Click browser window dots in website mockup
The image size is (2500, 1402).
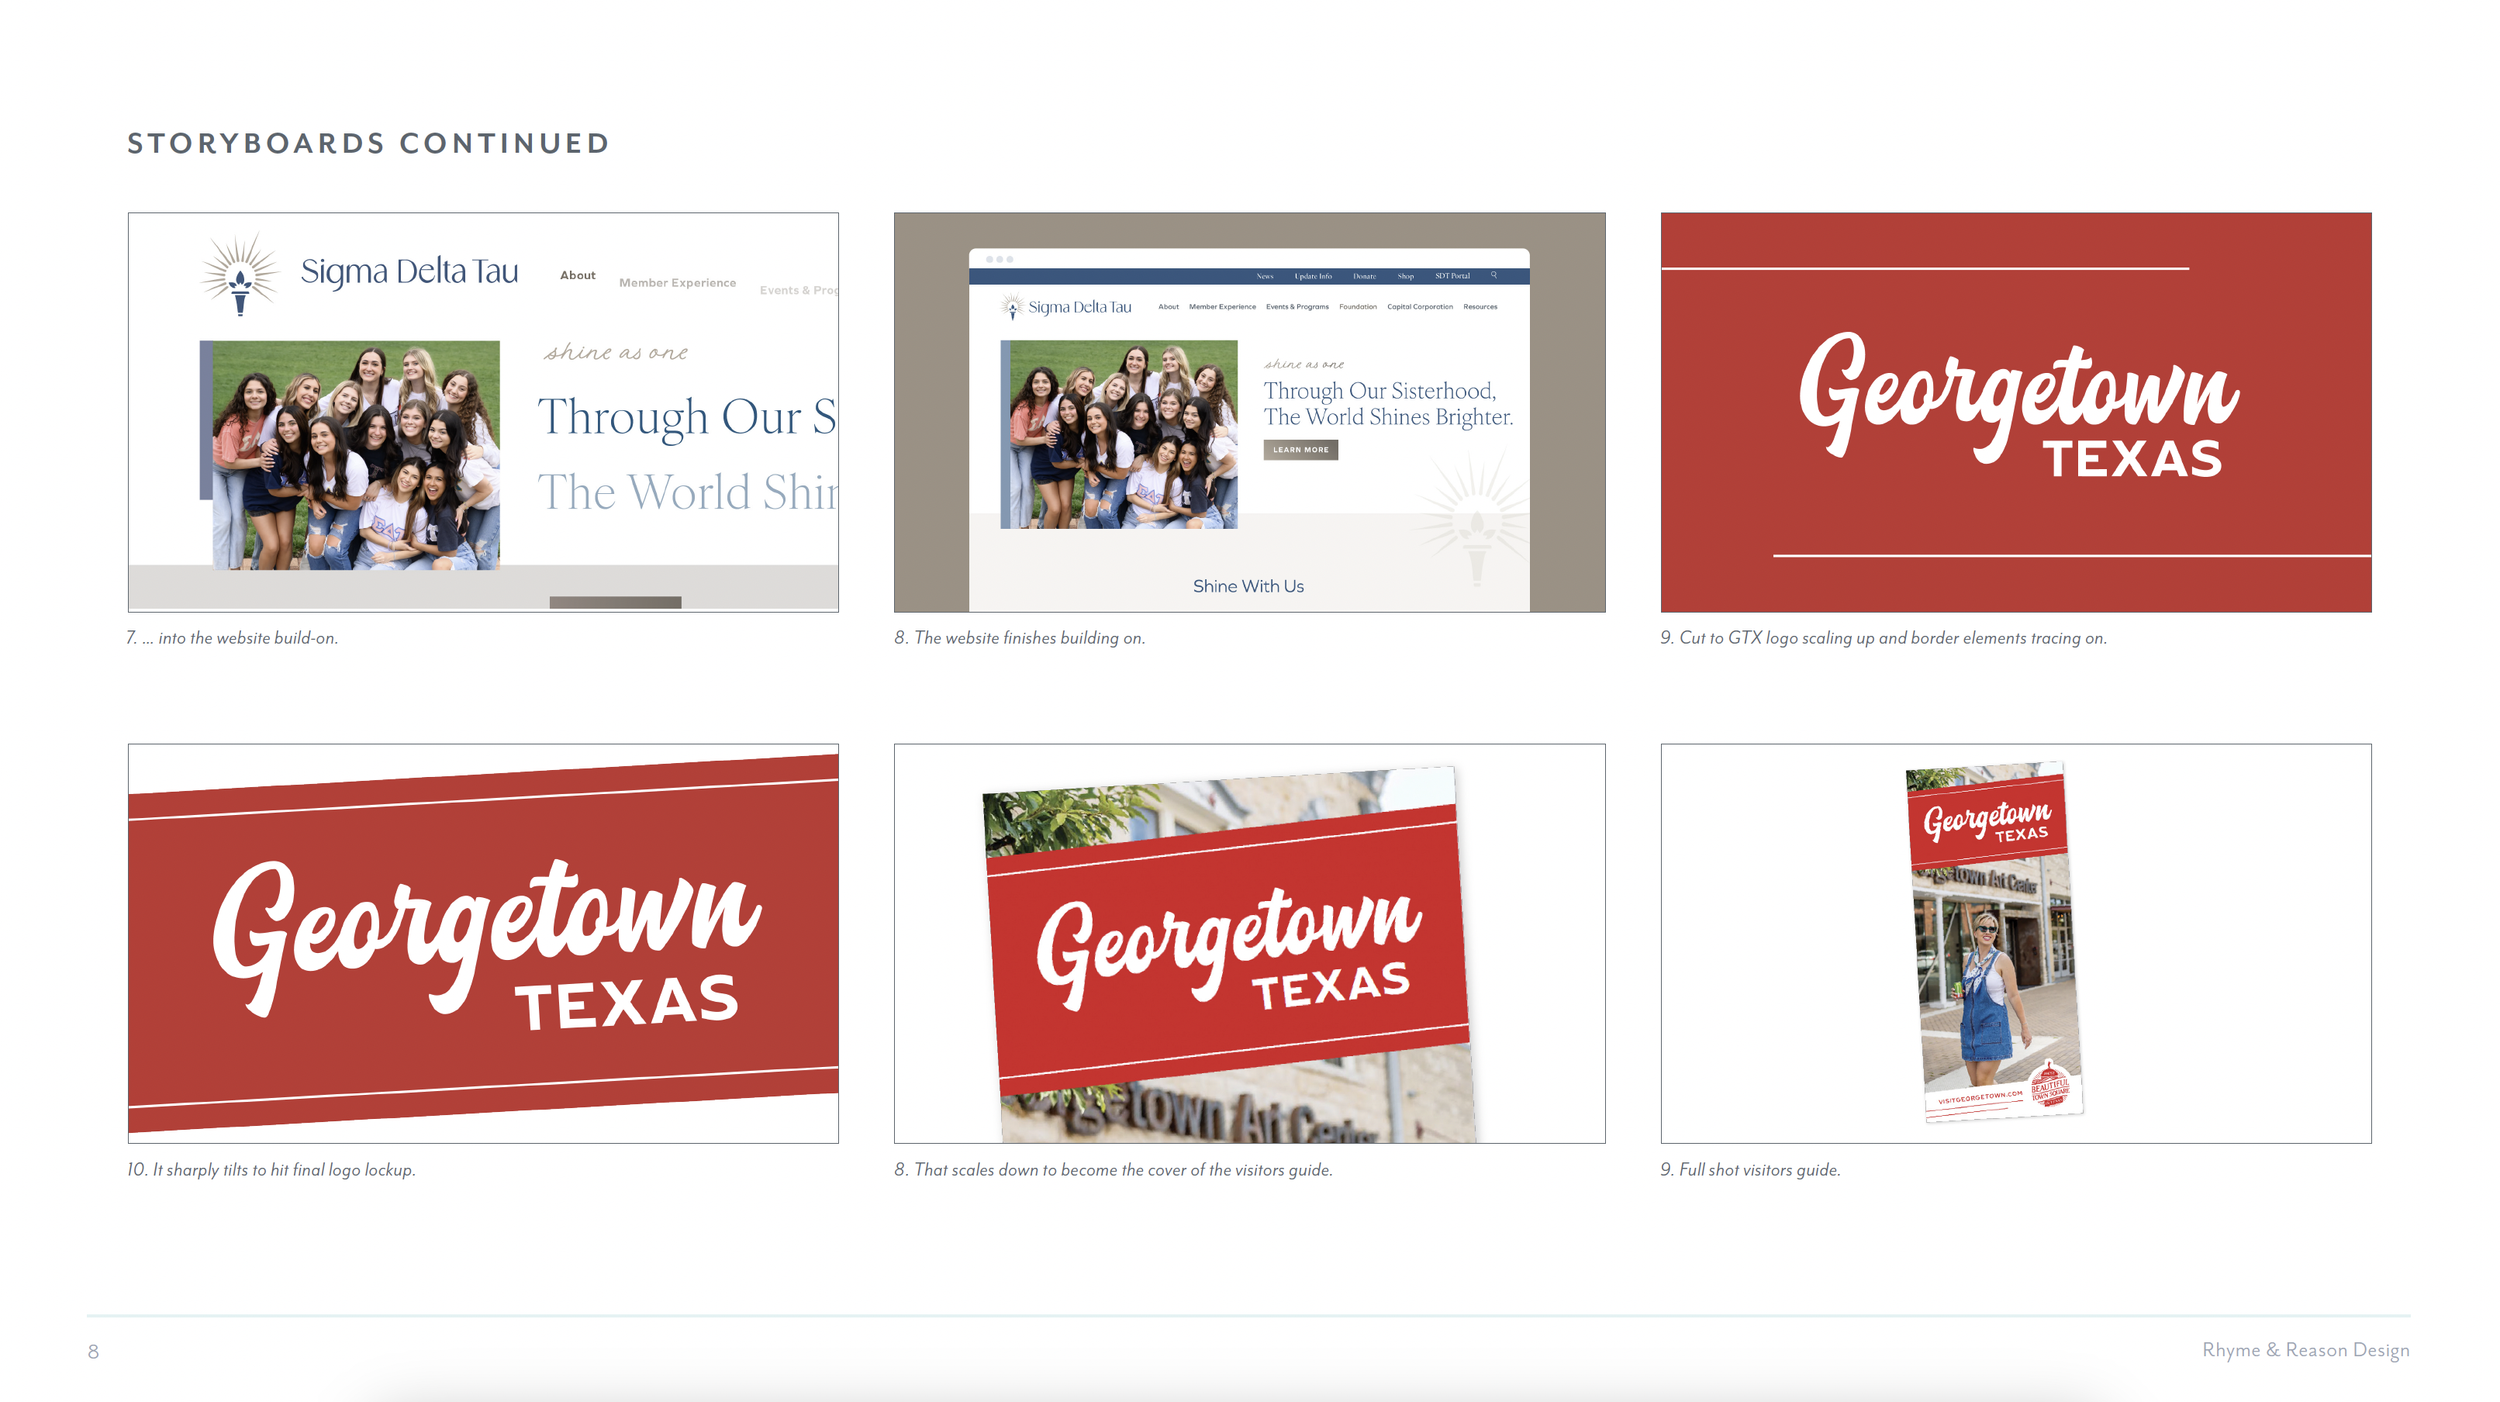[x=999, y=259]
